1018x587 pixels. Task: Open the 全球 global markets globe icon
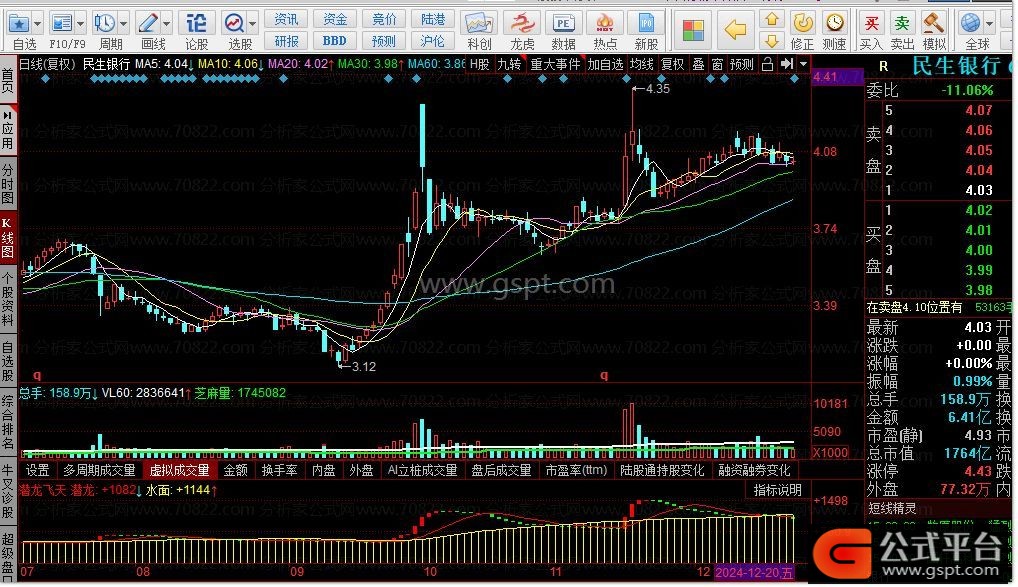pos(971,24)
